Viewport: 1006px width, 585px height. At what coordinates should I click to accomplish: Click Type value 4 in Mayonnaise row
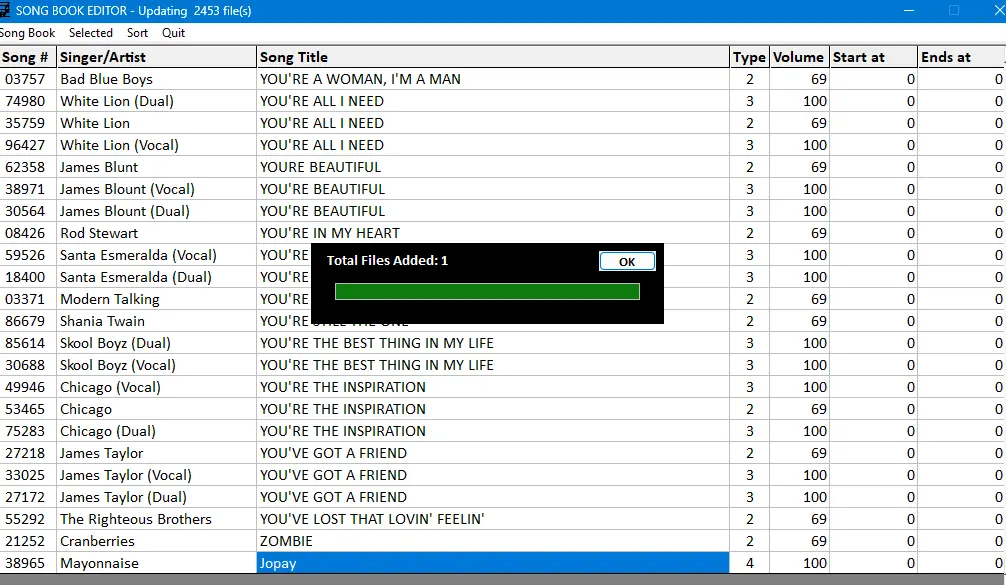(749, 563)
